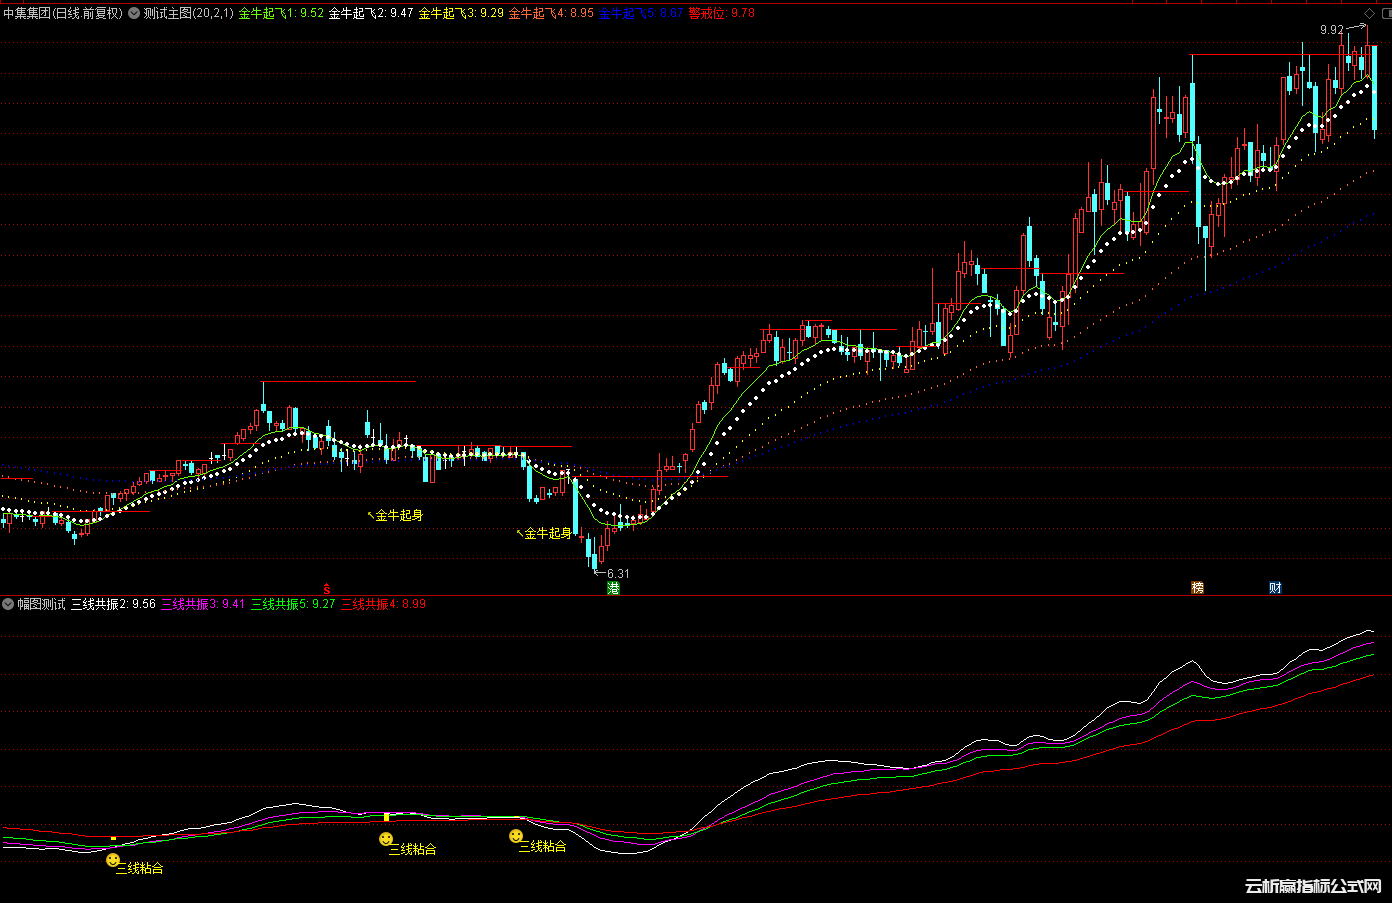Click the 金牛起飞4: 8.95 value label
Screen dimensions: 1392x903
[x=551, y=14]
